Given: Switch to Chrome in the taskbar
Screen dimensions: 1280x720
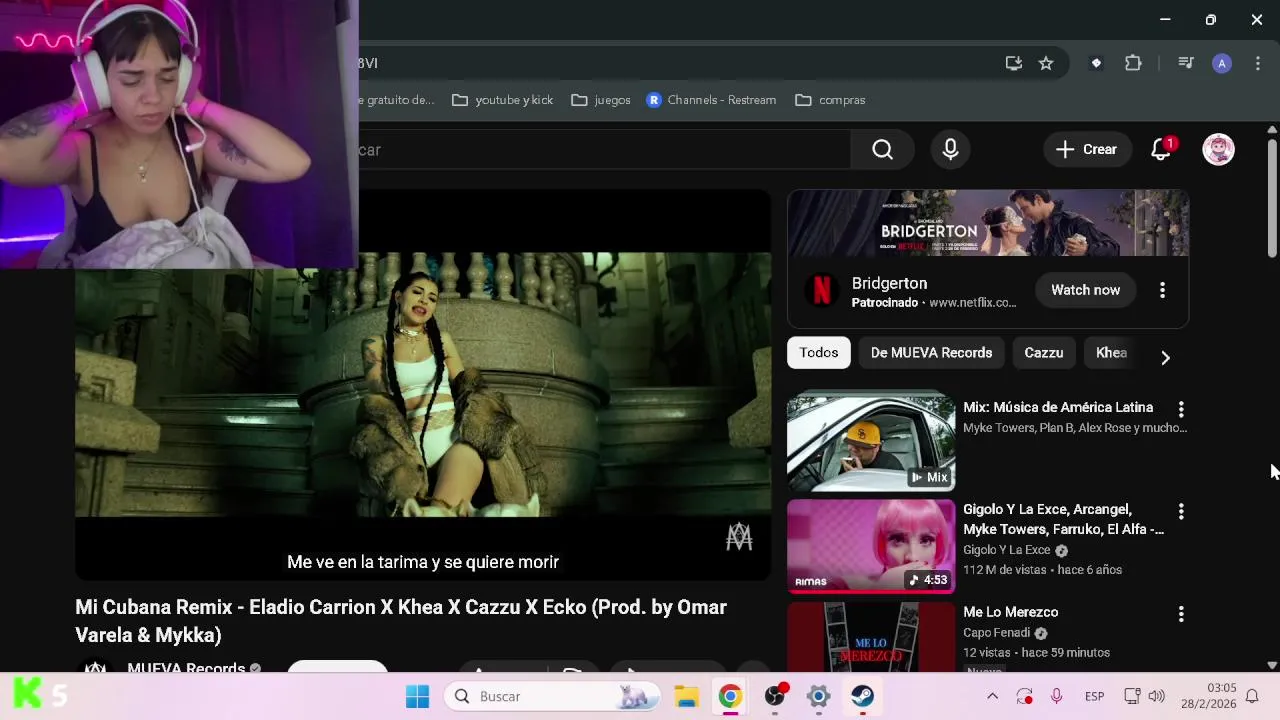Looking at the screenshot, I should [x=730, y=696].
